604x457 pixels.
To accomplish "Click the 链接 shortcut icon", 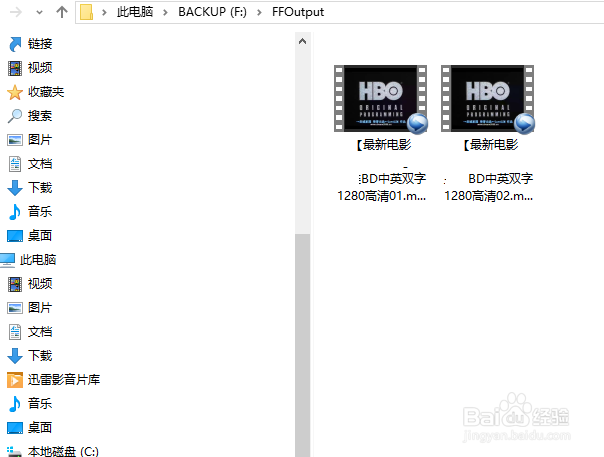I will coord(15,44).
